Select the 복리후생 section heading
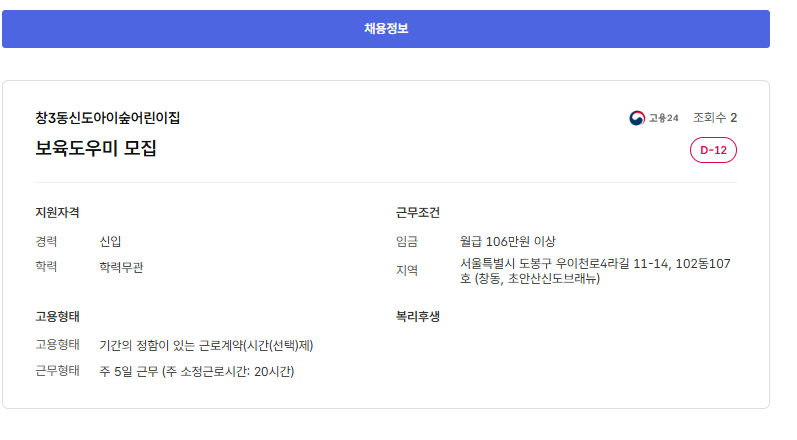797x440 pixels. pyautogui.click(x=418, y=316)
